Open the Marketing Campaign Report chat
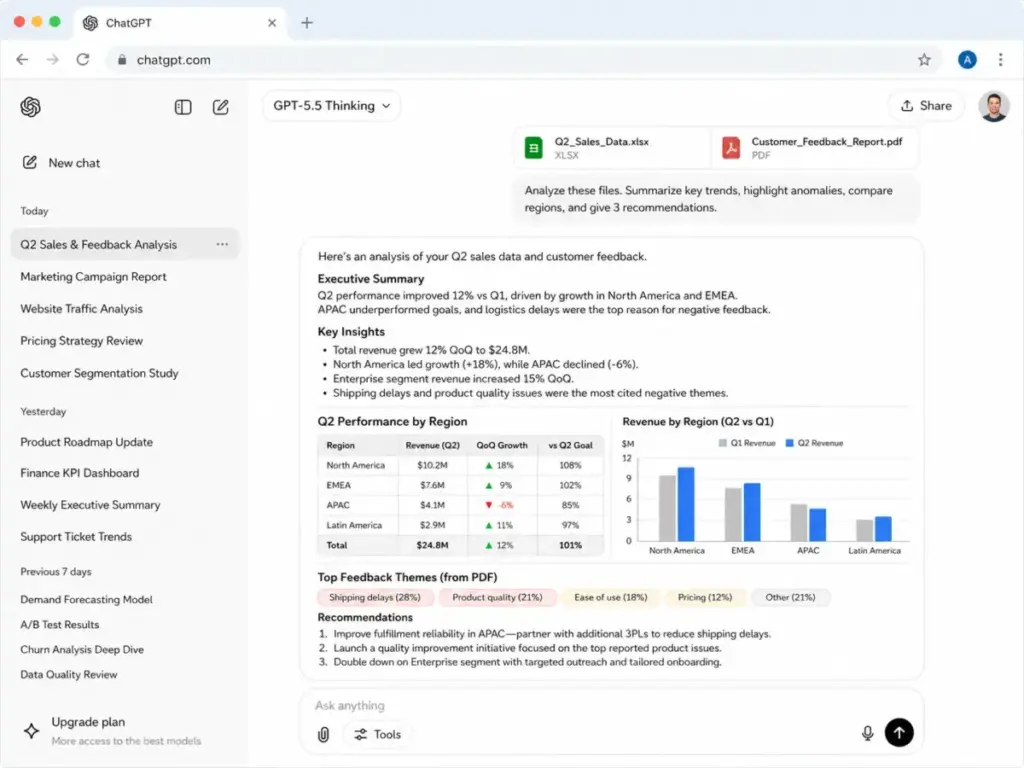1024x768 pixels. [93, 276]
